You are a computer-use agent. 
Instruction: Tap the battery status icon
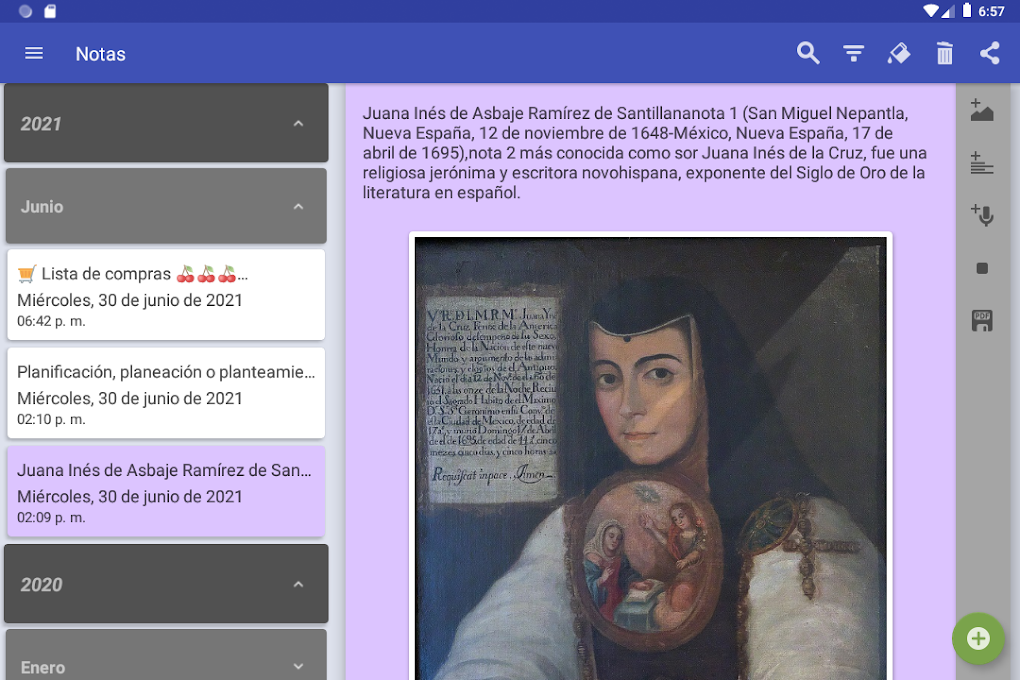967,10
